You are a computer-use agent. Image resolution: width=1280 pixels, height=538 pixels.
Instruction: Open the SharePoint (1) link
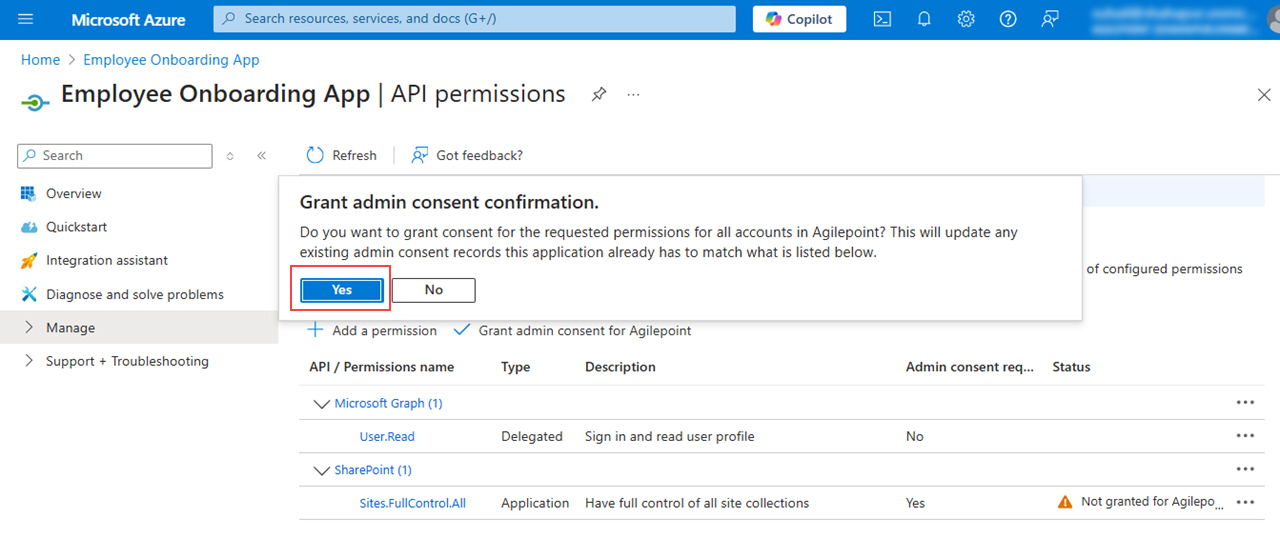tap(373, 470)
